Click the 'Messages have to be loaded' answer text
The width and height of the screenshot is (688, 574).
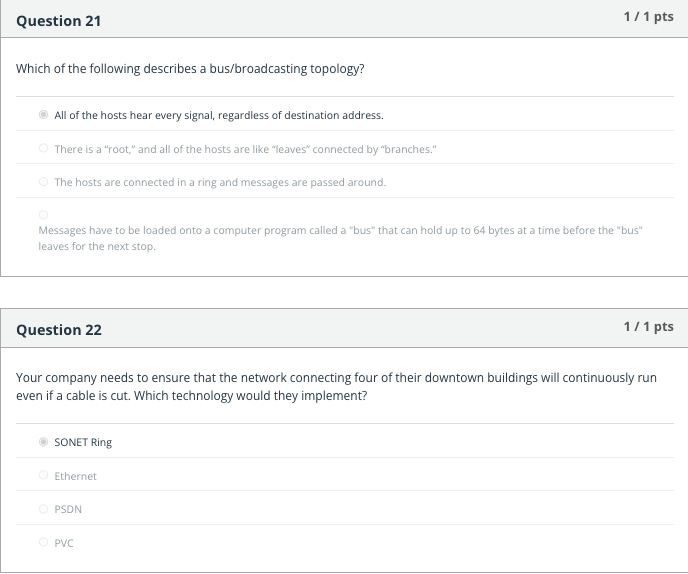[340, 238]
